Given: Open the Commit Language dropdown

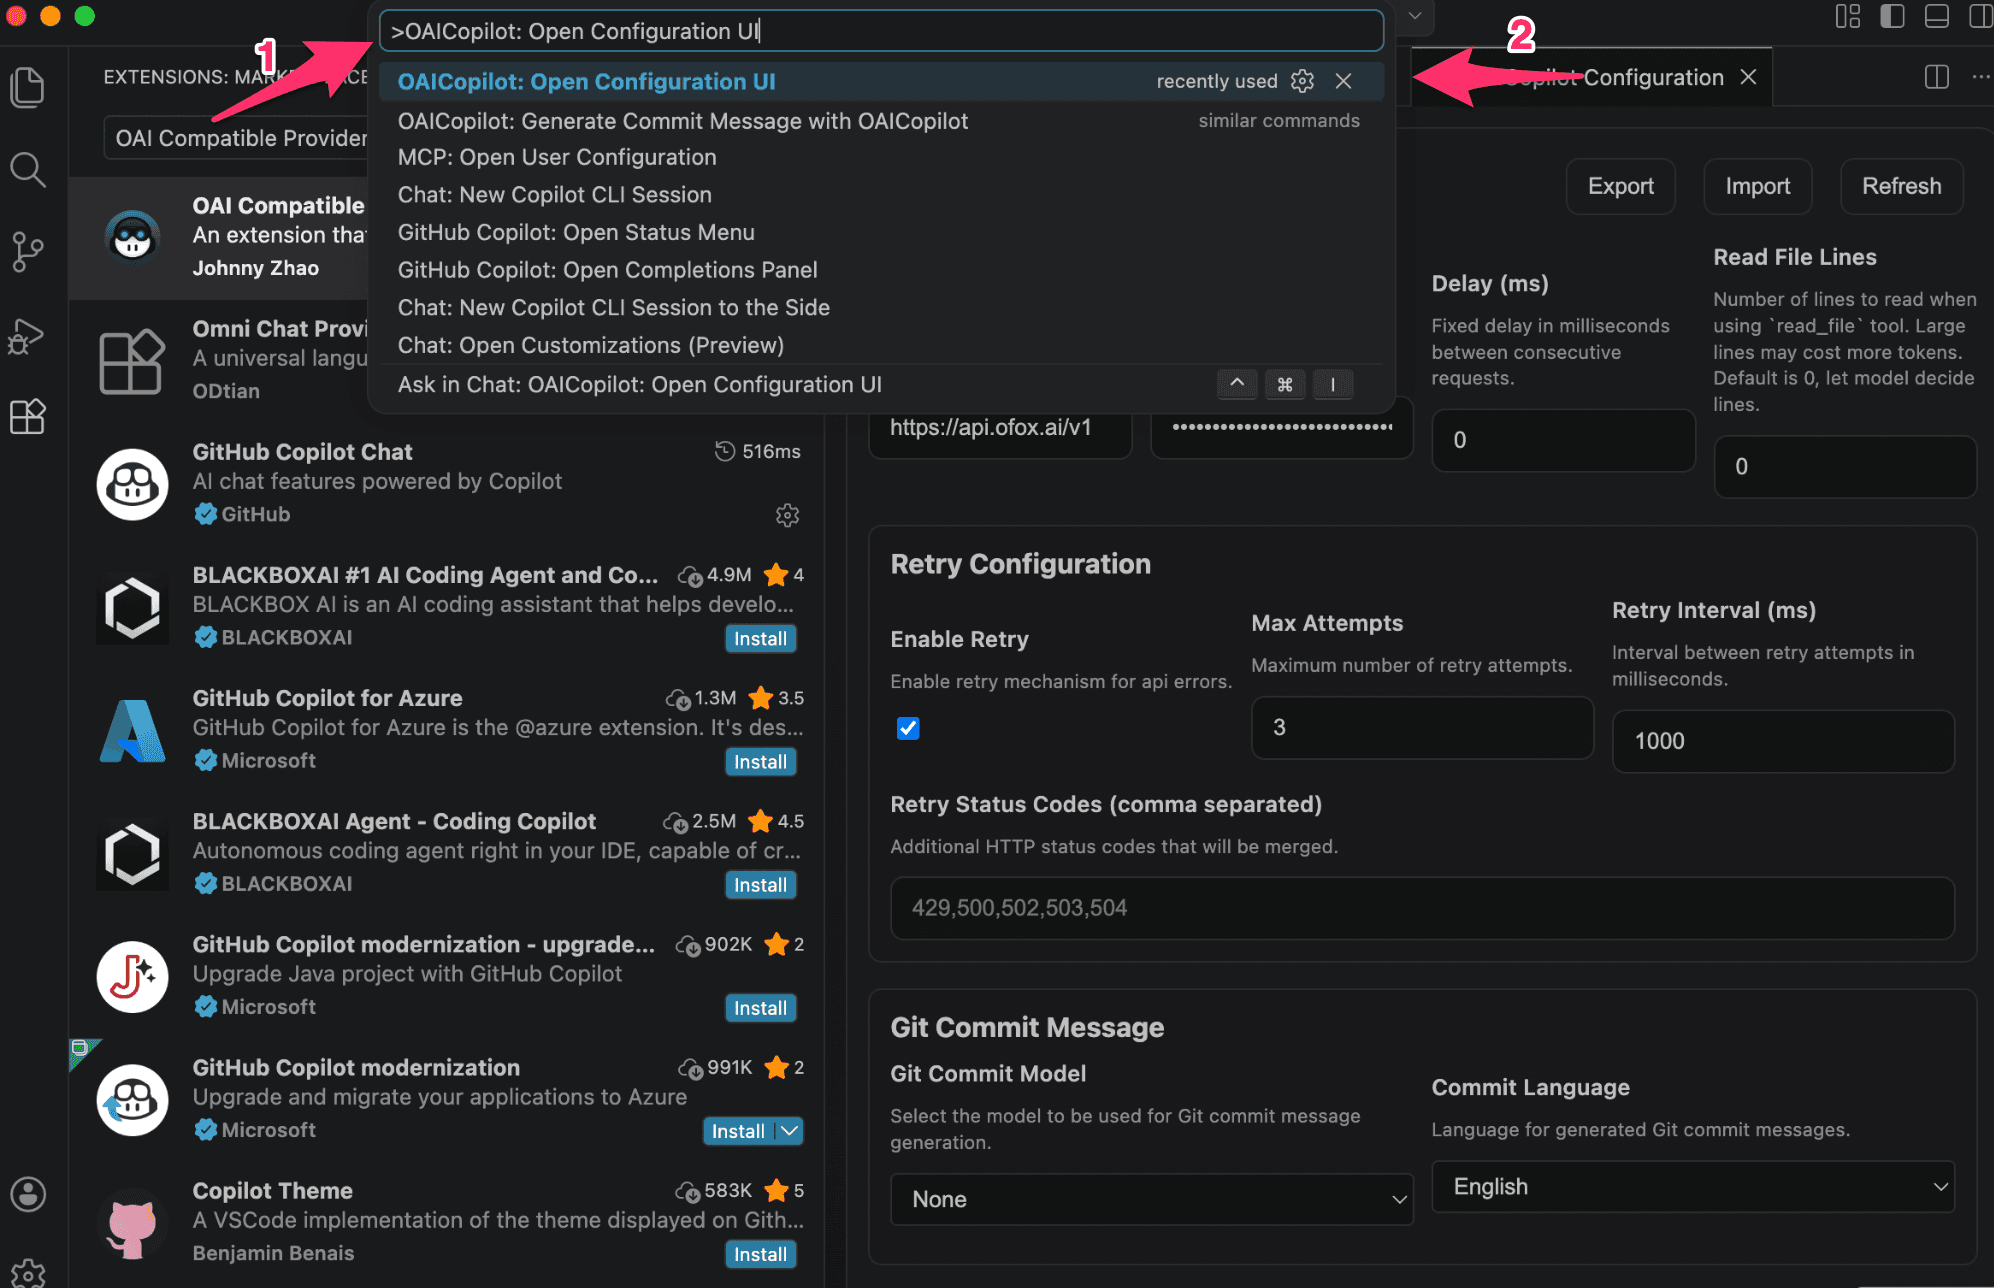Looking at the screenshot, I should click(x=1692, y=1186).
